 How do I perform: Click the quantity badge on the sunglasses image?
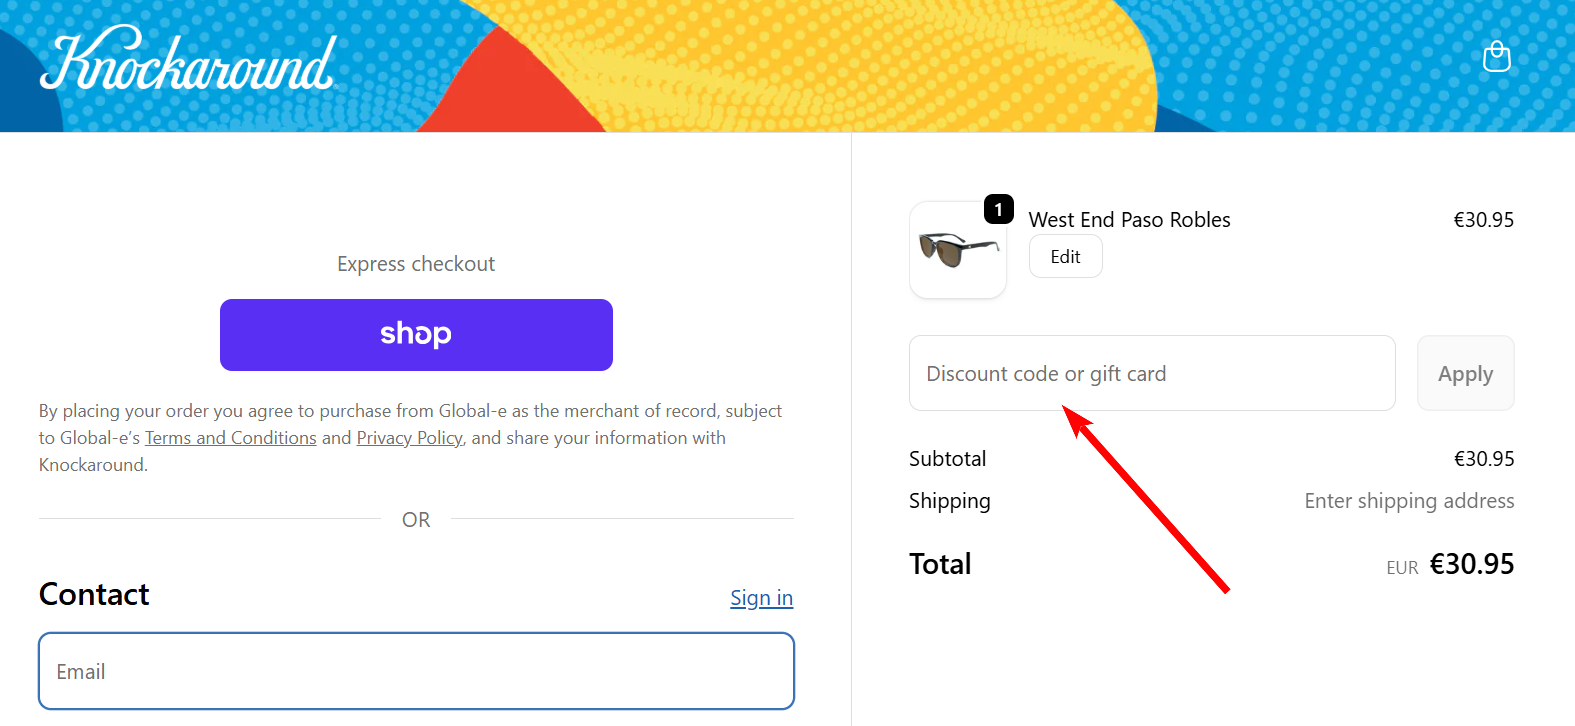click(998, 209)
